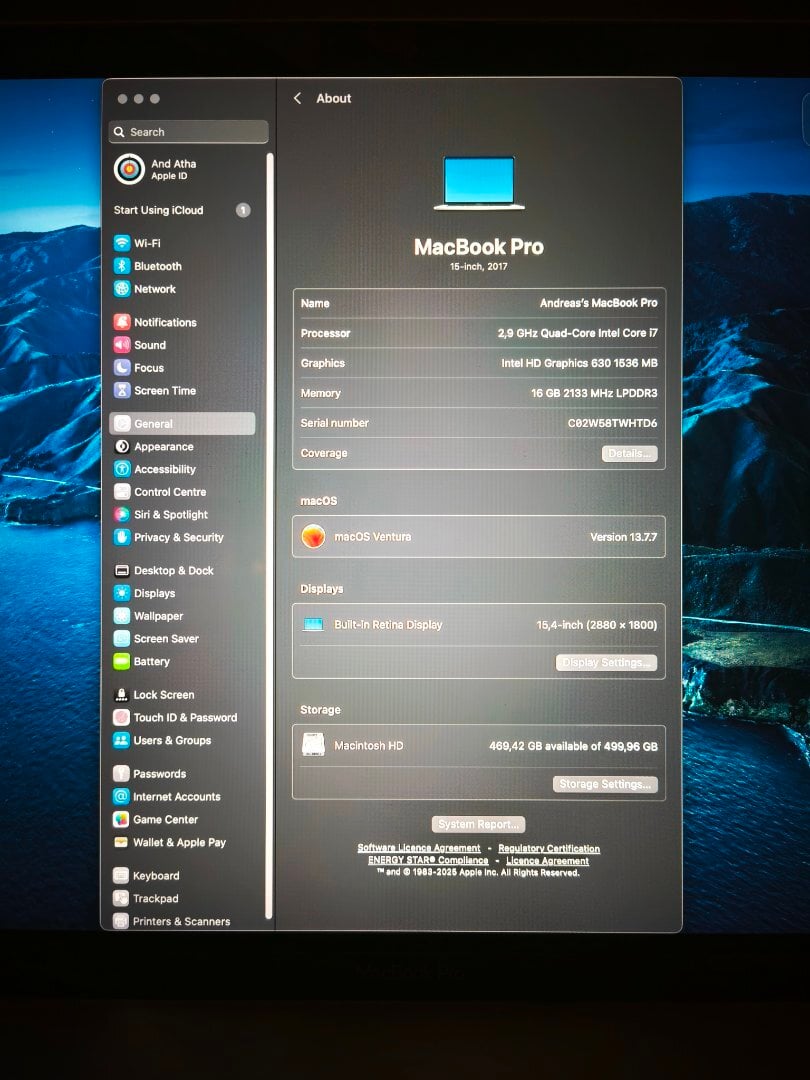This screenshot has width=810, height=1080.
Task: Select the Network globe icon
Action: (x=122, y=289)
